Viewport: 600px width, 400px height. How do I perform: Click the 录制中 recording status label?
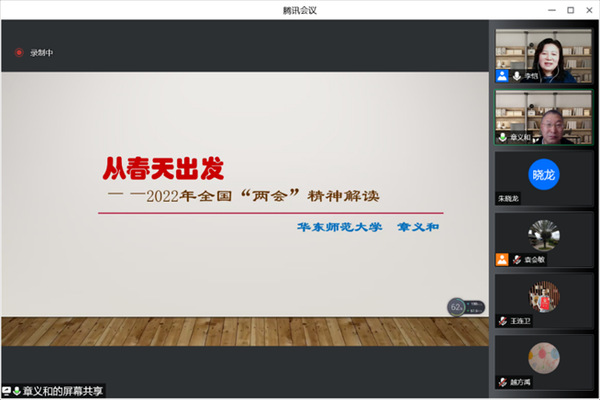click(39, 52)
